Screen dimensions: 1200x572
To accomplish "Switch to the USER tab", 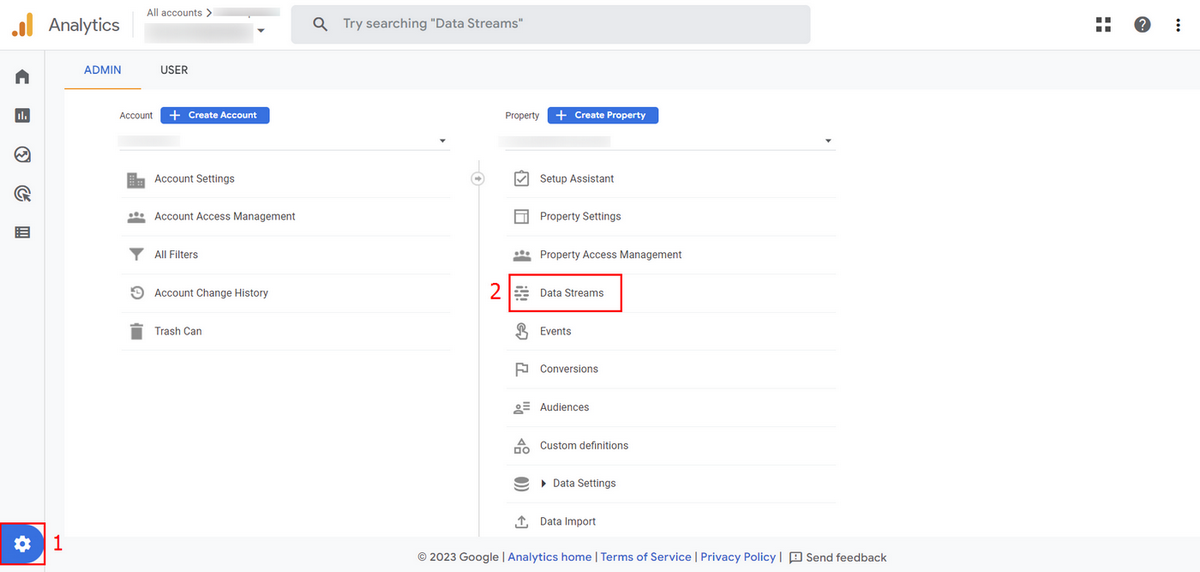I will pyautogui.click(x=174, y=70).
